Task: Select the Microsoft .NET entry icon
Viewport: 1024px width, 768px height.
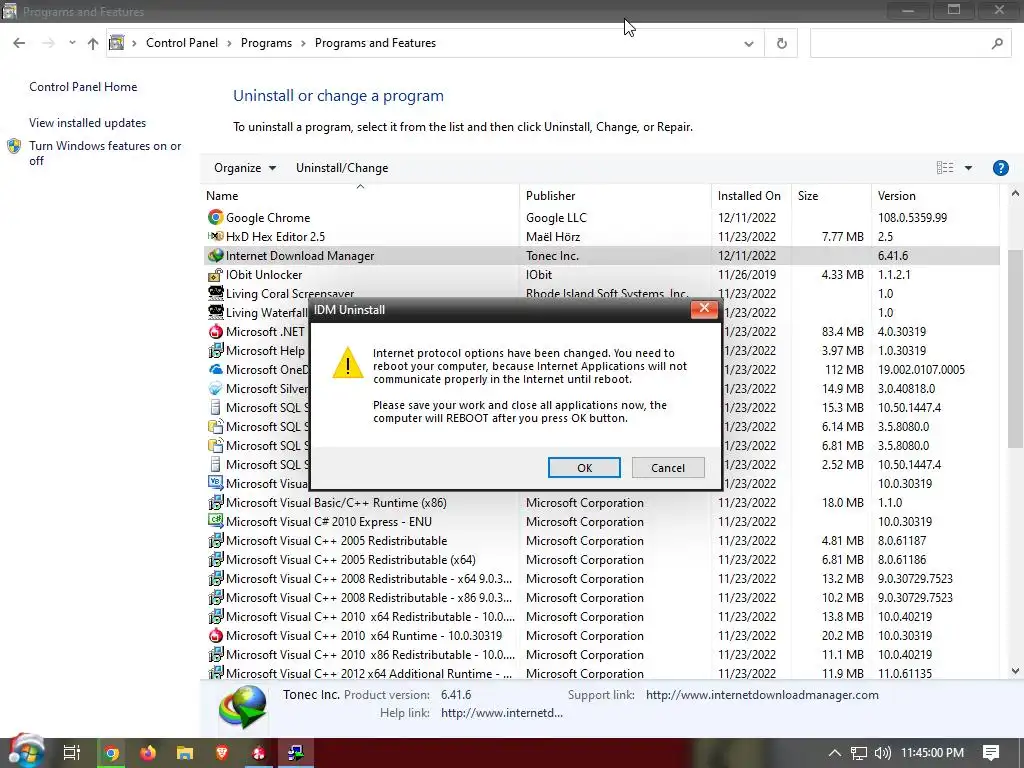Action: pyautogui.click(x=216, y=332)
